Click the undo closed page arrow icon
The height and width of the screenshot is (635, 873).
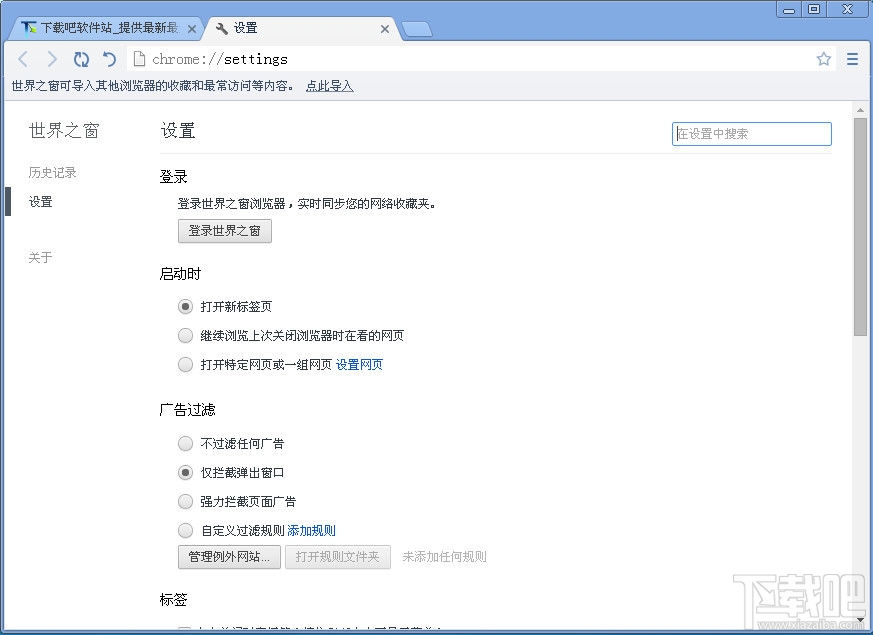point(109,59)
